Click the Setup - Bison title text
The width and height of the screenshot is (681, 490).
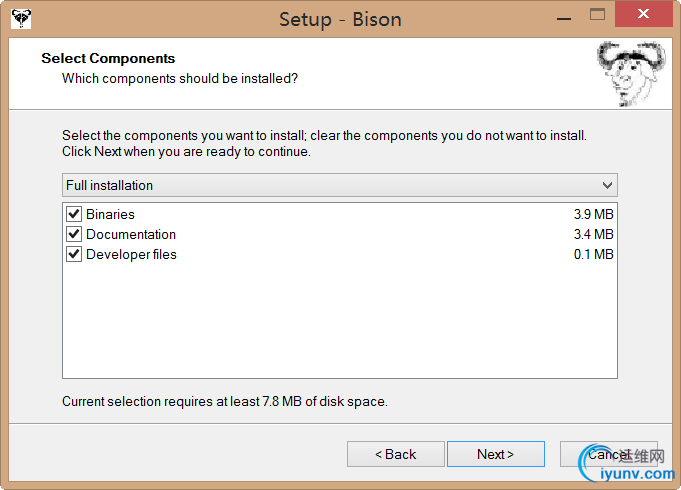click(340, 20)
